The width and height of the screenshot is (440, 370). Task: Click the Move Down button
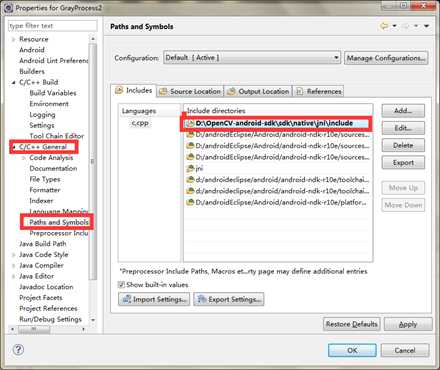tap(403, 205)
